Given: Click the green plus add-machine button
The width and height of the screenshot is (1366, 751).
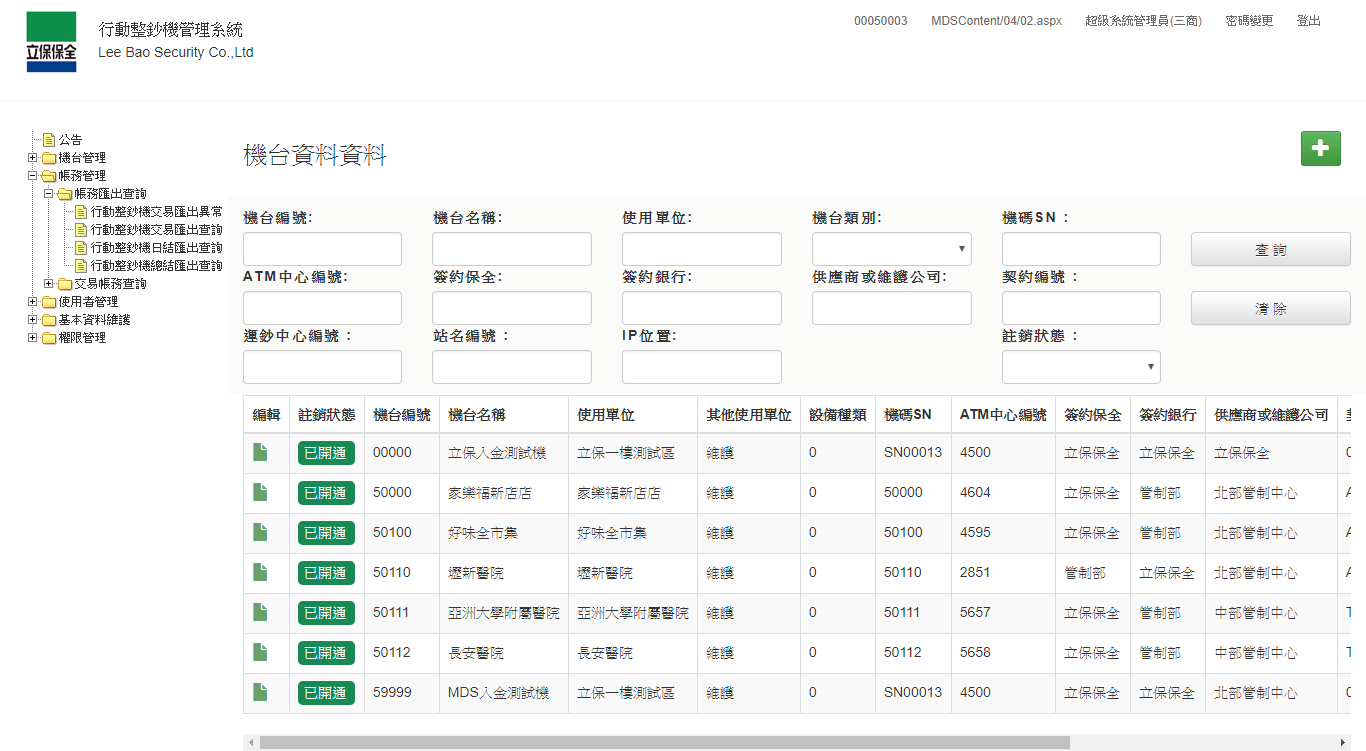Looking at the screenshot, I should [1320, 148].
